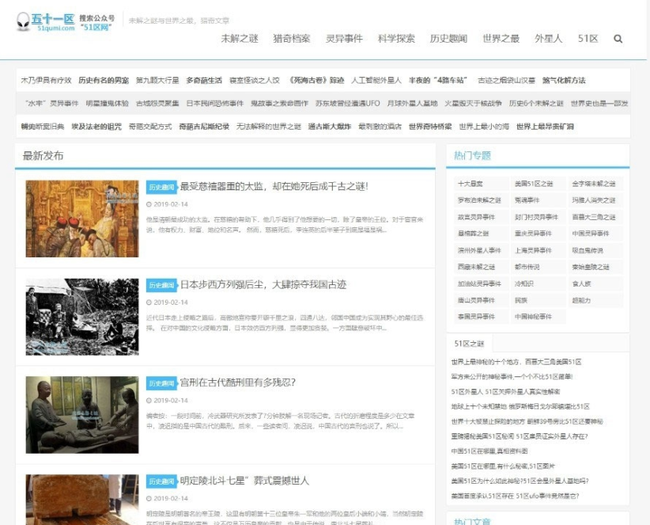This screenshot has height=525, width=650.
Task: Click the 第九颗大行星 tag link
Action: [x=158, y=79]
